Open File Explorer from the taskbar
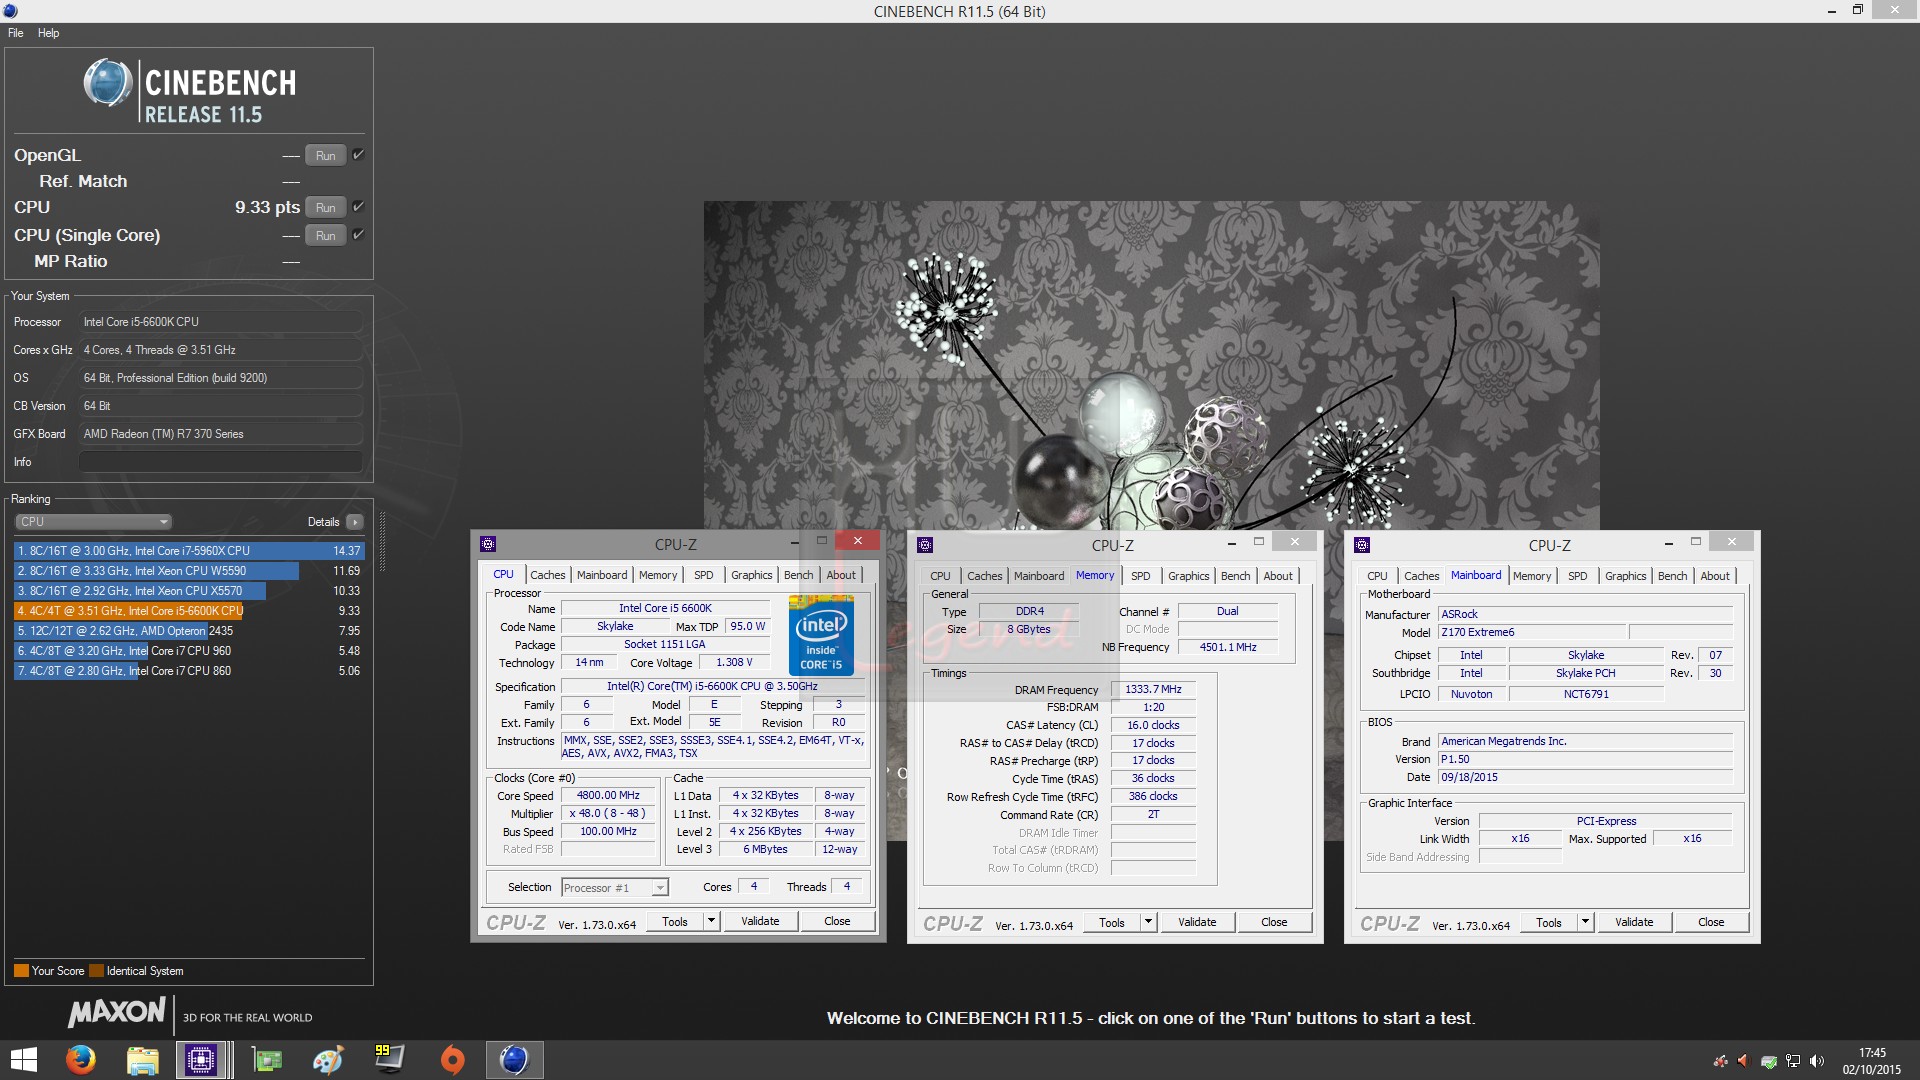This screenshot has height=1080, width=1920. (142, 1059)
